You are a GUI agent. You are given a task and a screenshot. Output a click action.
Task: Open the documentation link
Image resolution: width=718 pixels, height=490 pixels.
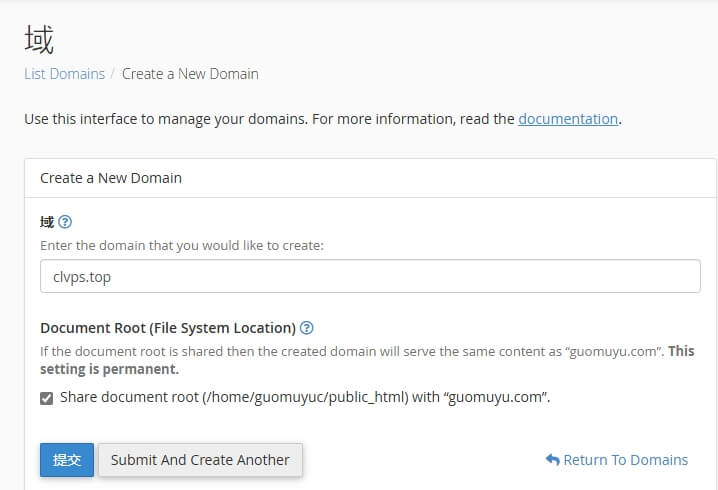click(568, 119)
